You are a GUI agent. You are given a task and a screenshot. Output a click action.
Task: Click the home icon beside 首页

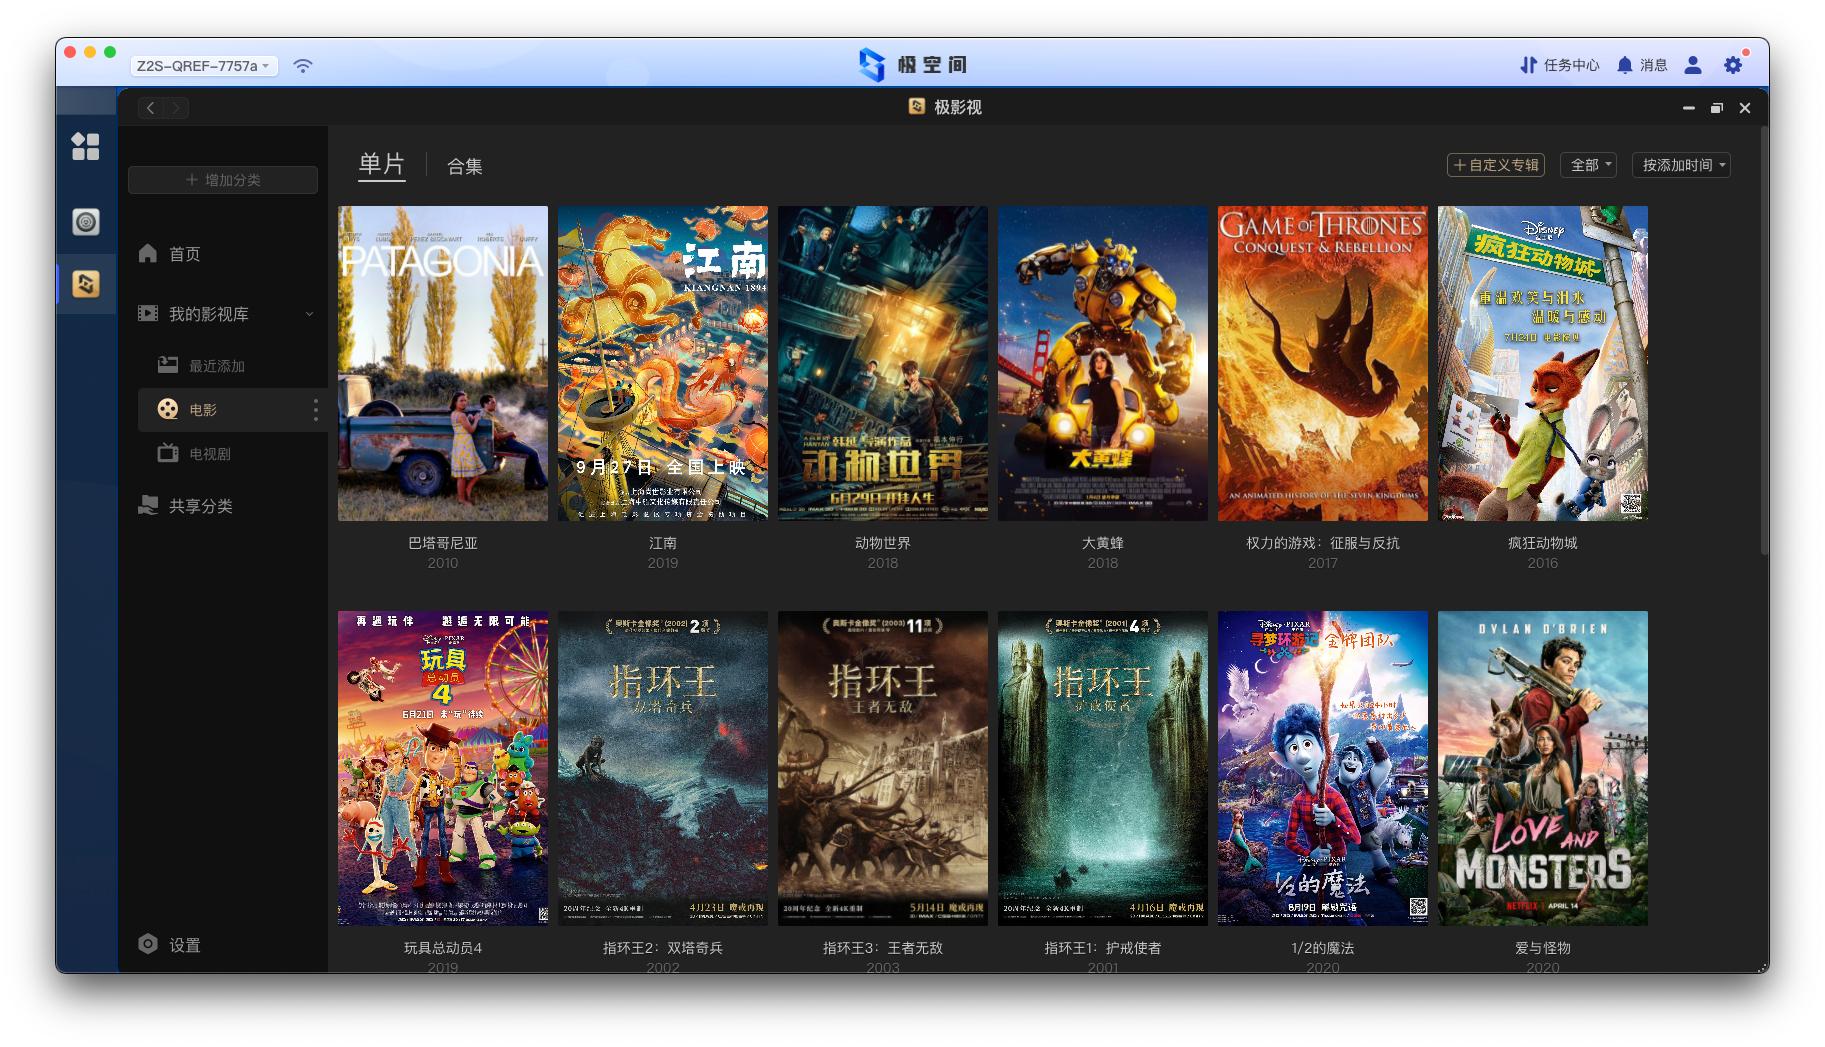coord(148,253)
